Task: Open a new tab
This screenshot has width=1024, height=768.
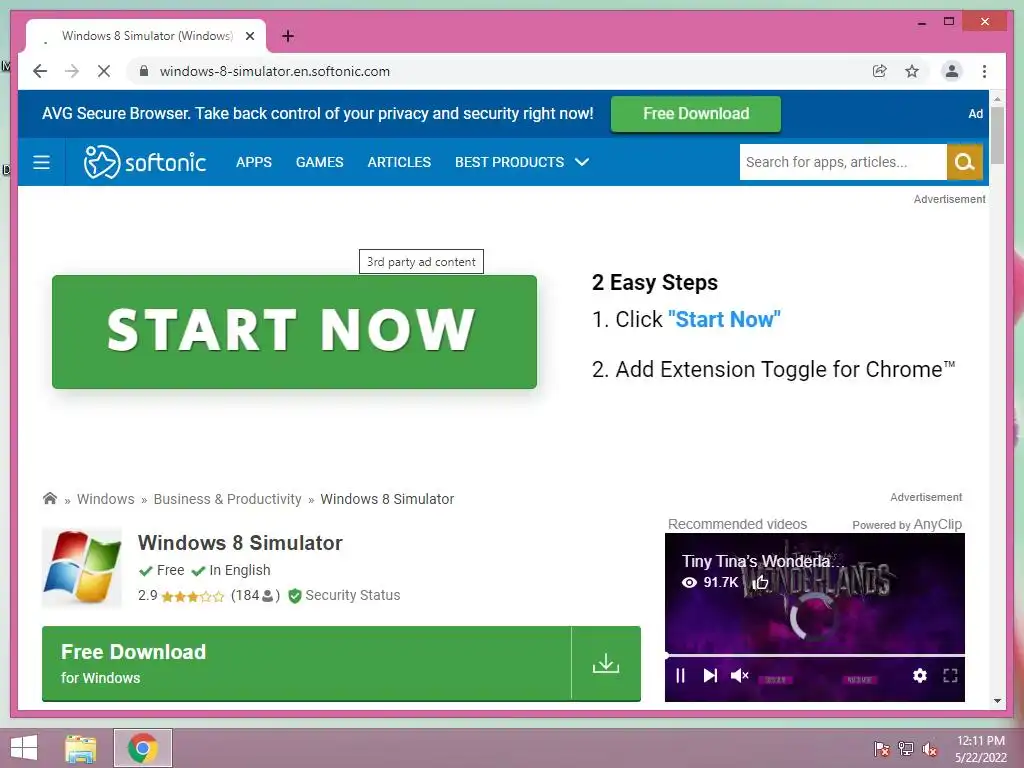Action: click(288, 36)
